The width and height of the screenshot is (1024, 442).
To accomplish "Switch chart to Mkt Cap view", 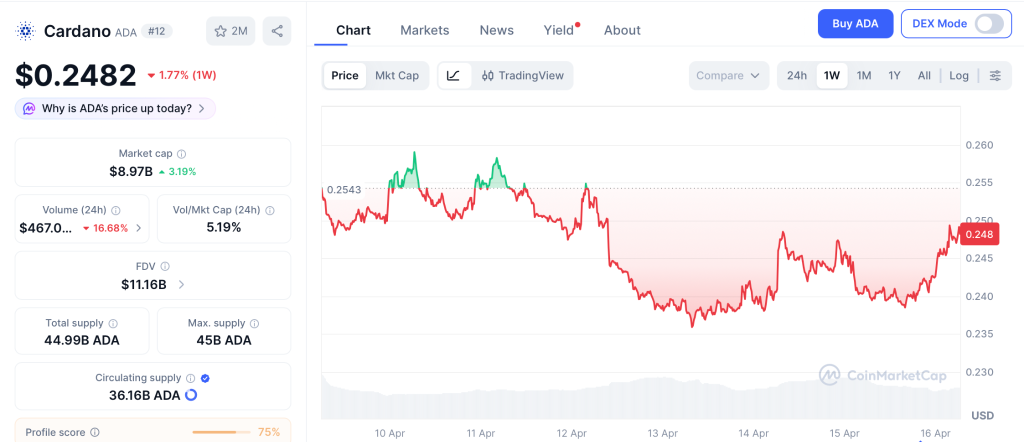I will point(397,75).
